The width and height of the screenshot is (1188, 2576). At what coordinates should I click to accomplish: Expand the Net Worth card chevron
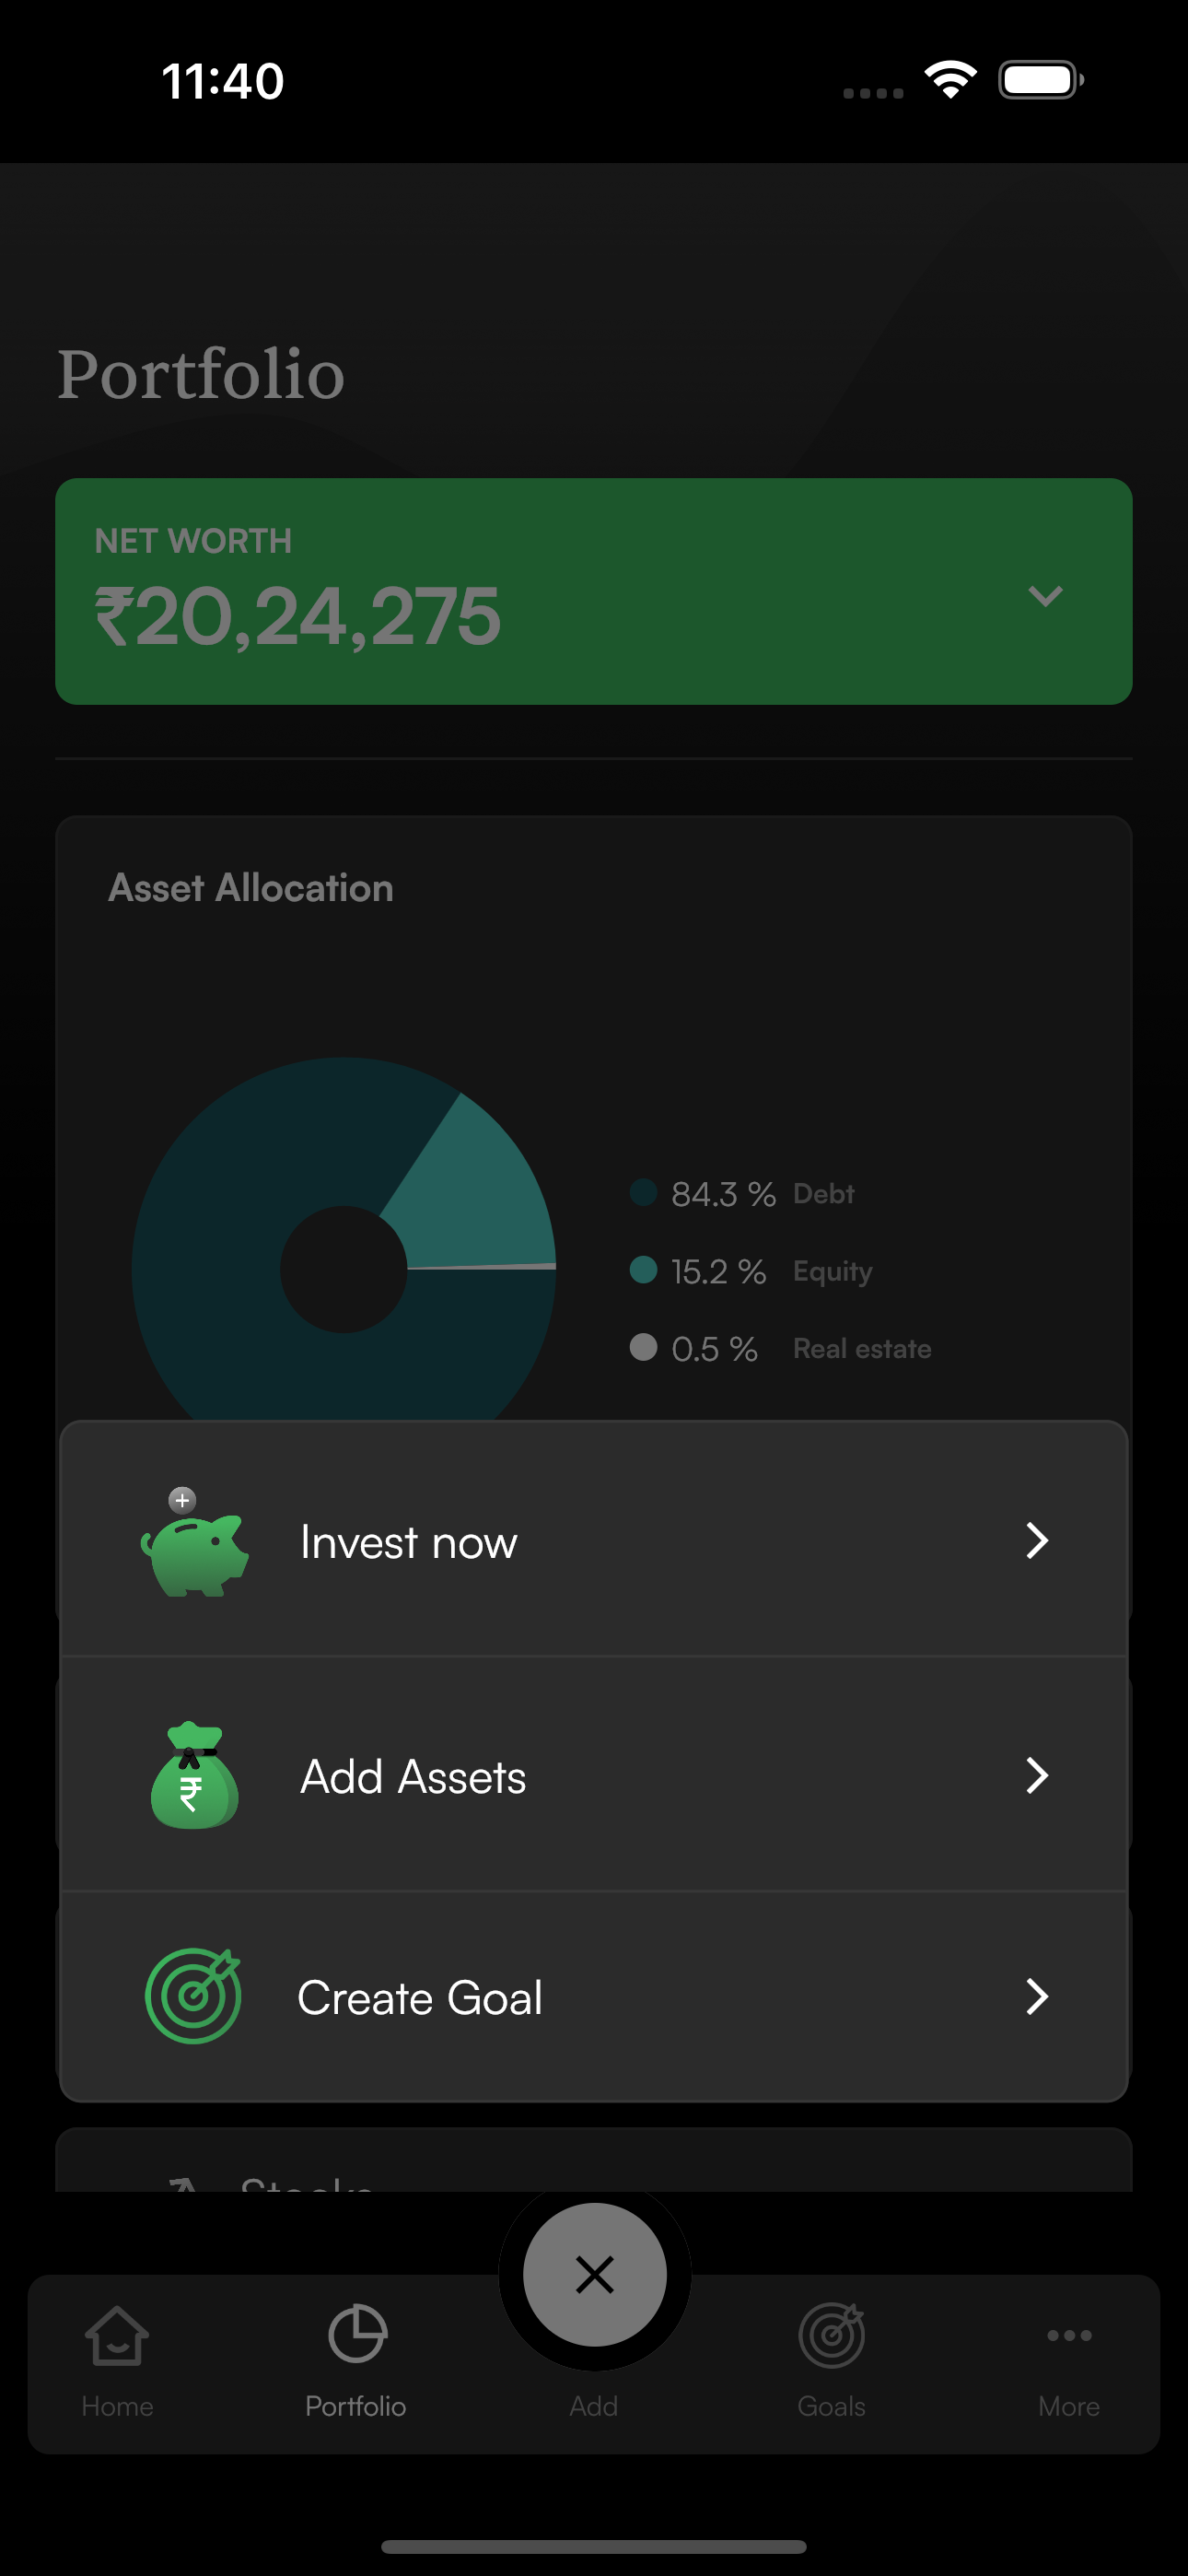[1045, 596]
